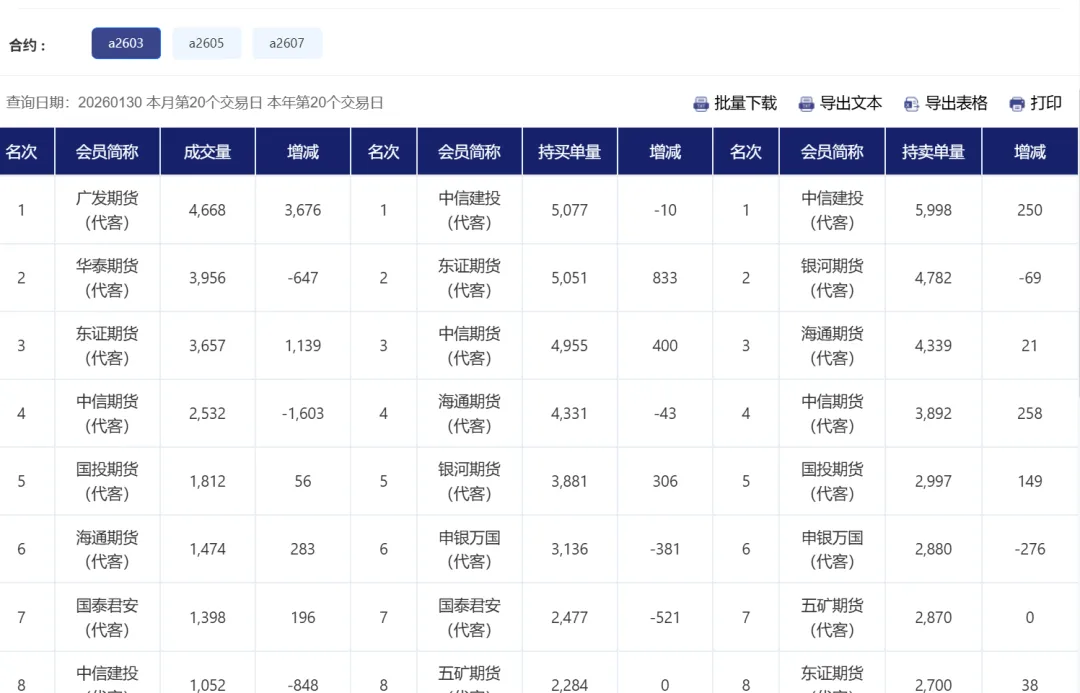Click short position value 2,870

[x=933, y=617]
